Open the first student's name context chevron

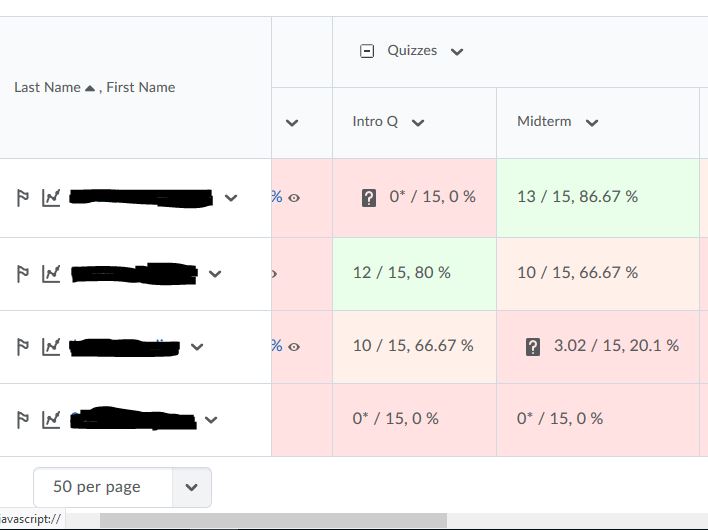pos(231,198)
